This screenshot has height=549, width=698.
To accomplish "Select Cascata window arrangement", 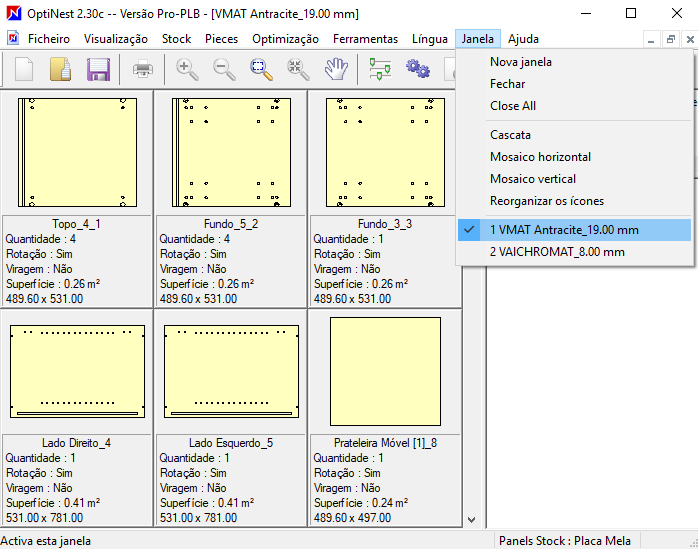I will click(x=510, y=135).
